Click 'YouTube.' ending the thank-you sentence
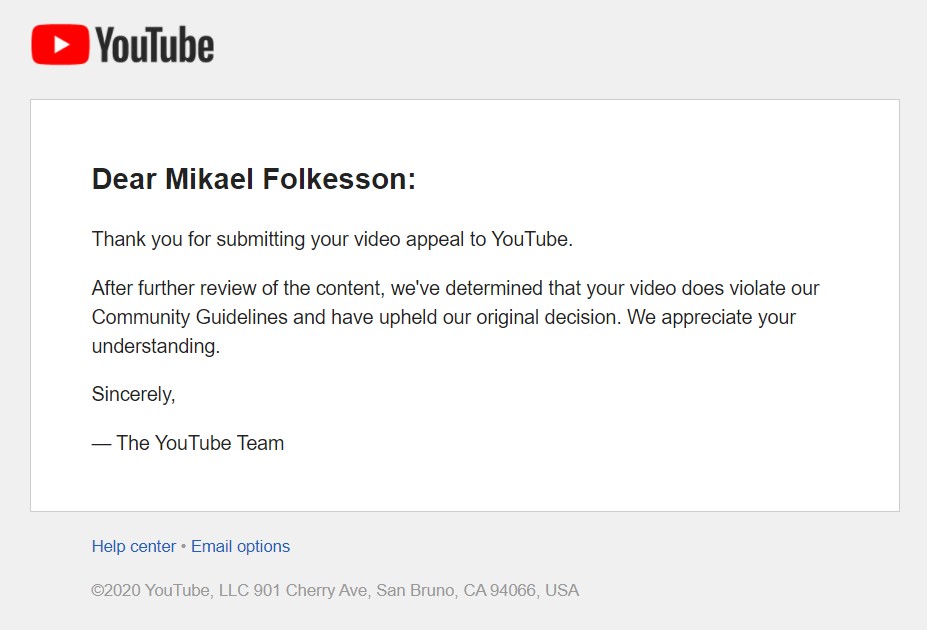Viewport: 927px width, 630px height. click(532, 240)
